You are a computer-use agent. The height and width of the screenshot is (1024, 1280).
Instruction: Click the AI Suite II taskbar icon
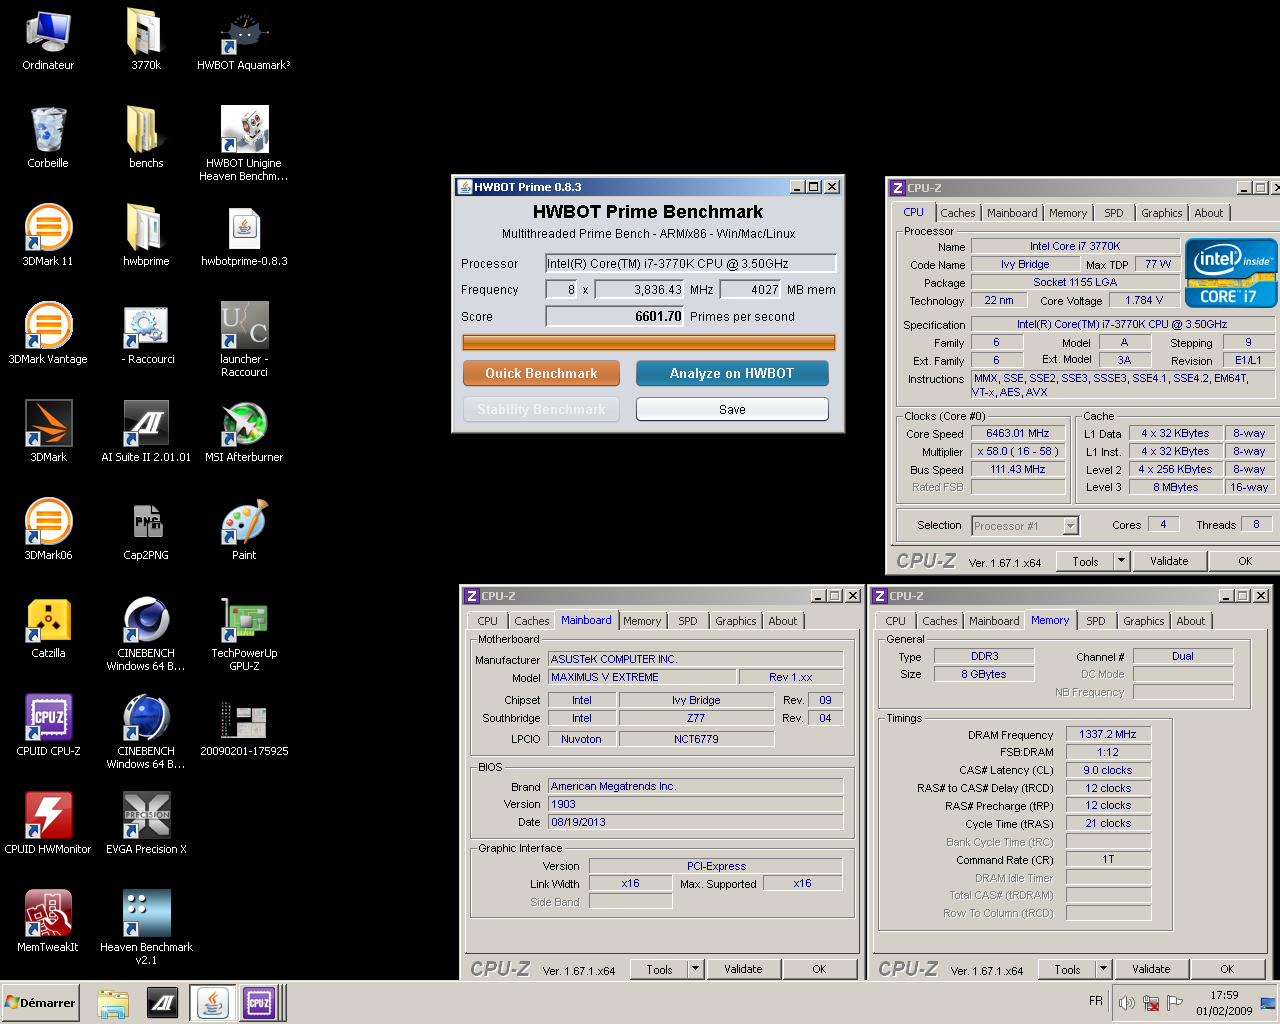point(163,1003)
